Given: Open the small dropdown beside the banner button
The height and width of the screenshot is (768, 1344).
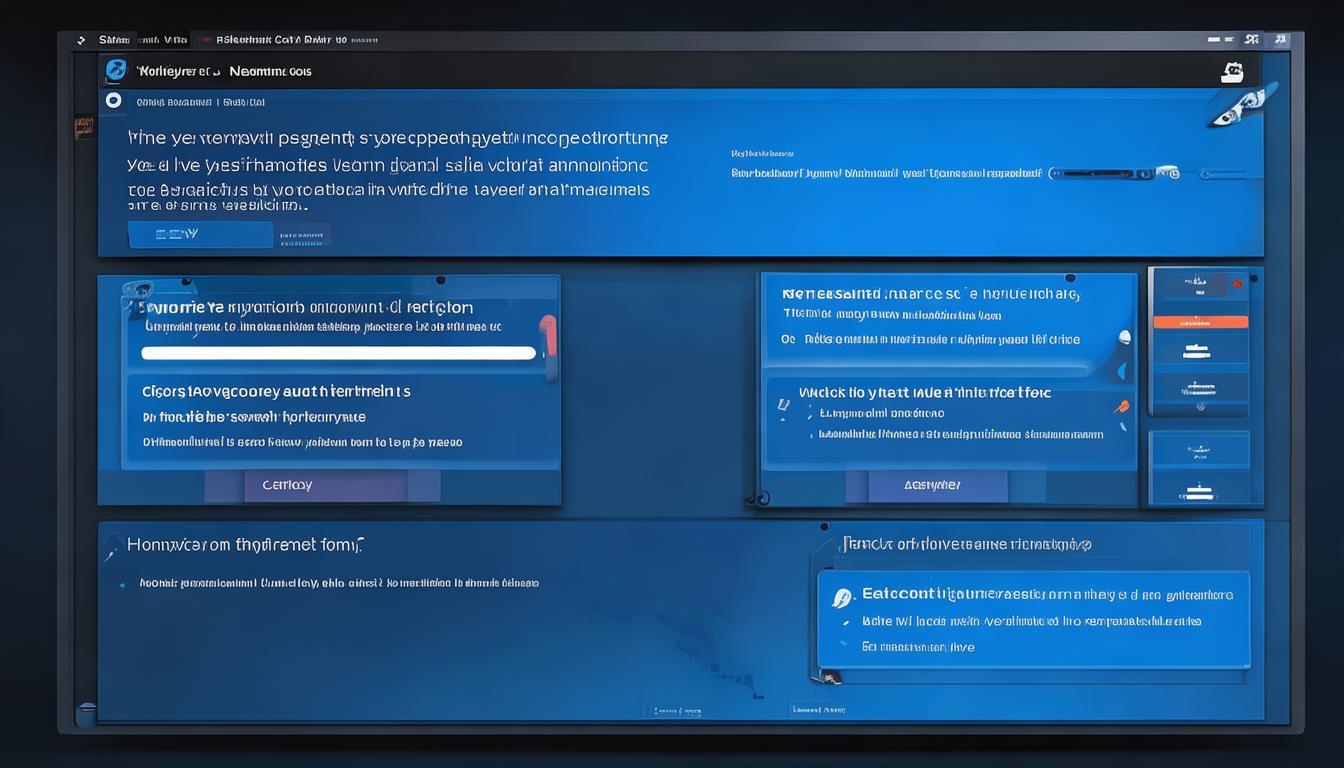Looking at the screenshot, I should click(x=303, y=236).
